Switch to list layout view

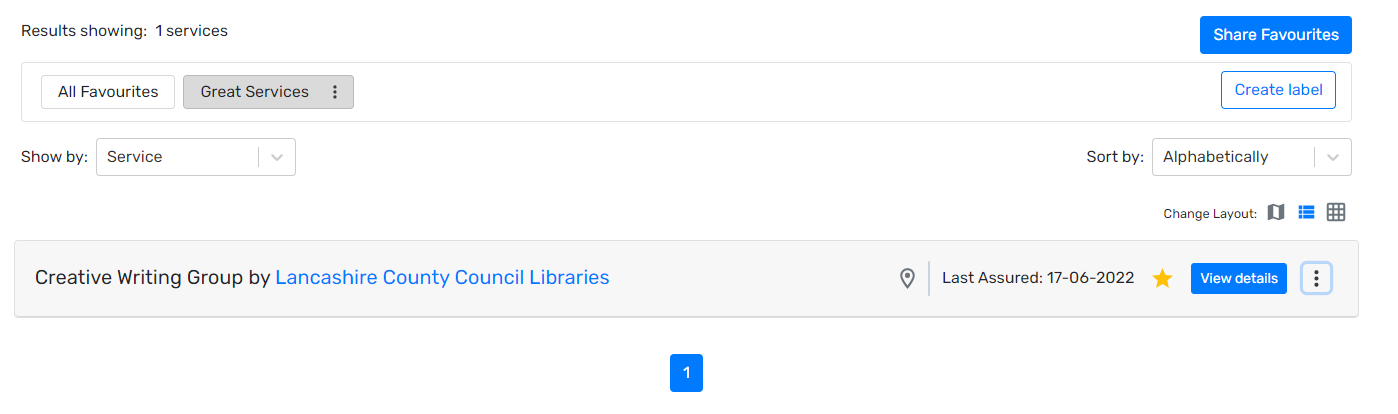click(x=1306, y=212)
